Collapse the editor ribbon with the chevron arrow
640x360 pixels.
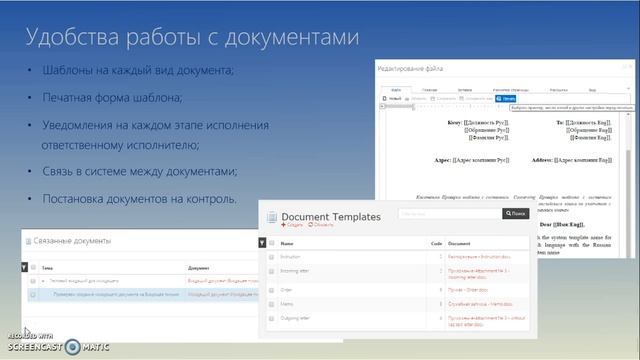click(628, 89)
